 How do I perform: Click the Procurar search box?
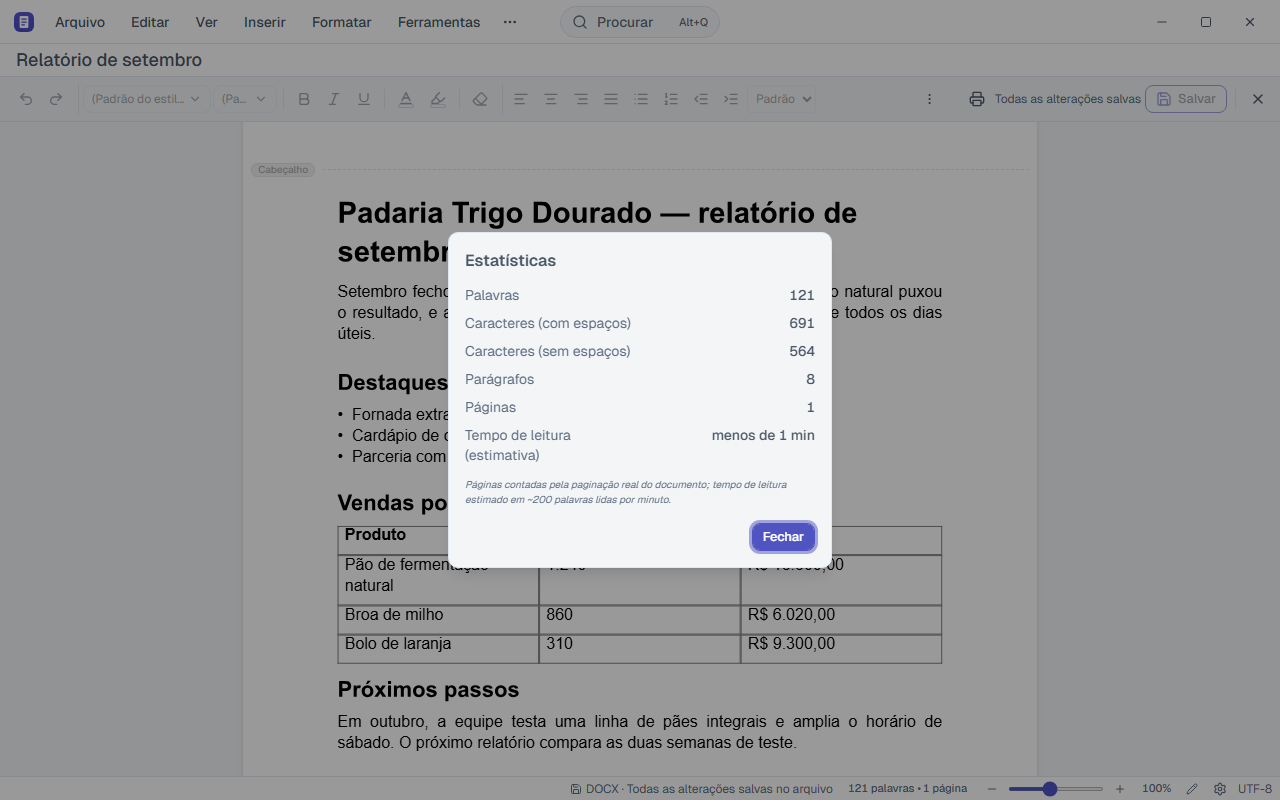coord(640,22)
